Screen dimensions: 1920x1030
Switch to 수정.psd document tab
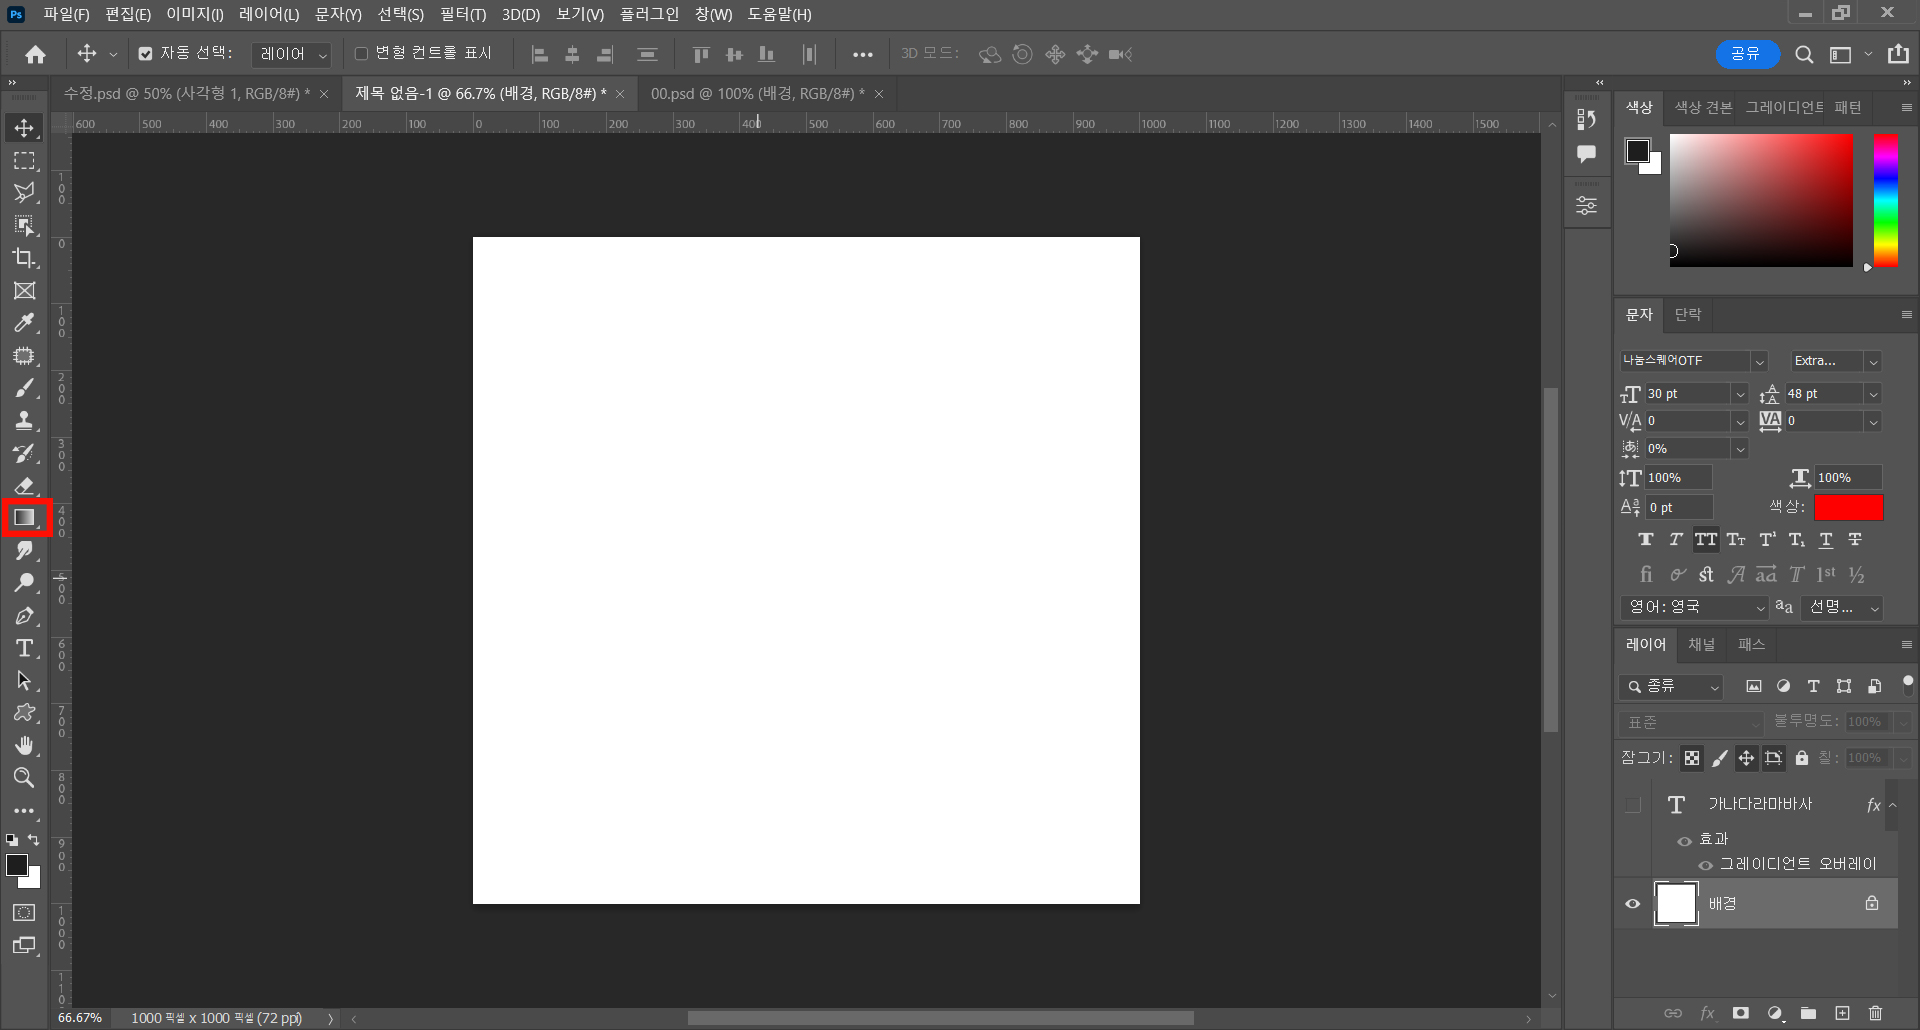coord(187,94)
